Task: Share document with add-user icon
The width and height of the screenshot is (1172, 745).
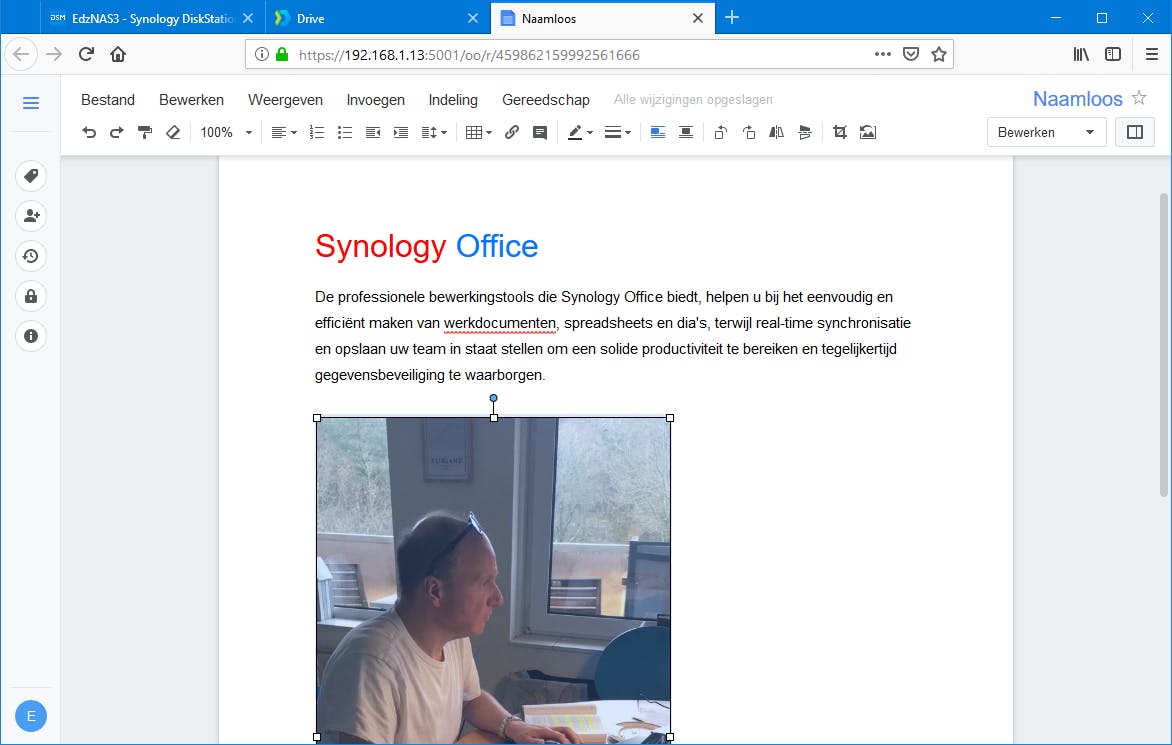Action: (x=31, y=216)
